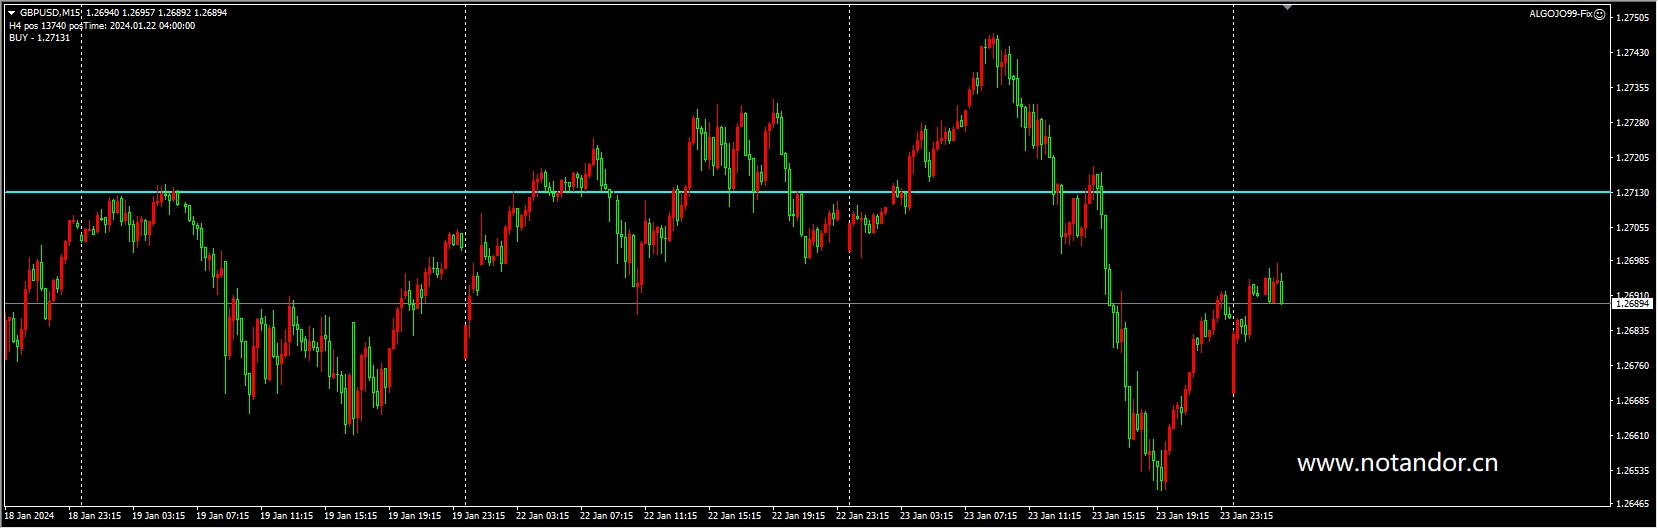
Task: Click the www.notandor.cn watermark link
Action: pyautogui.click(x=1396, y=463)
